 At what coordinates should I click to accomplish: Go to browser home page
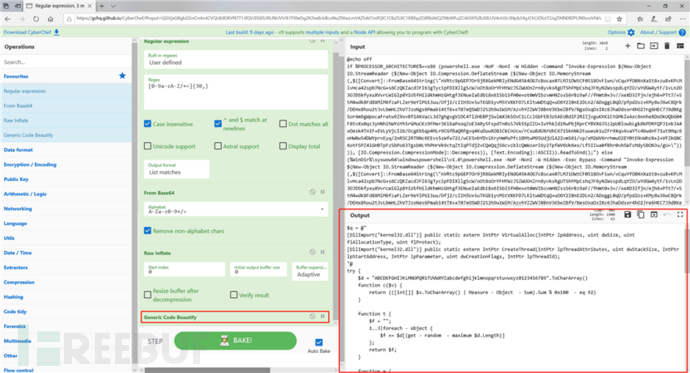point(51,19)
